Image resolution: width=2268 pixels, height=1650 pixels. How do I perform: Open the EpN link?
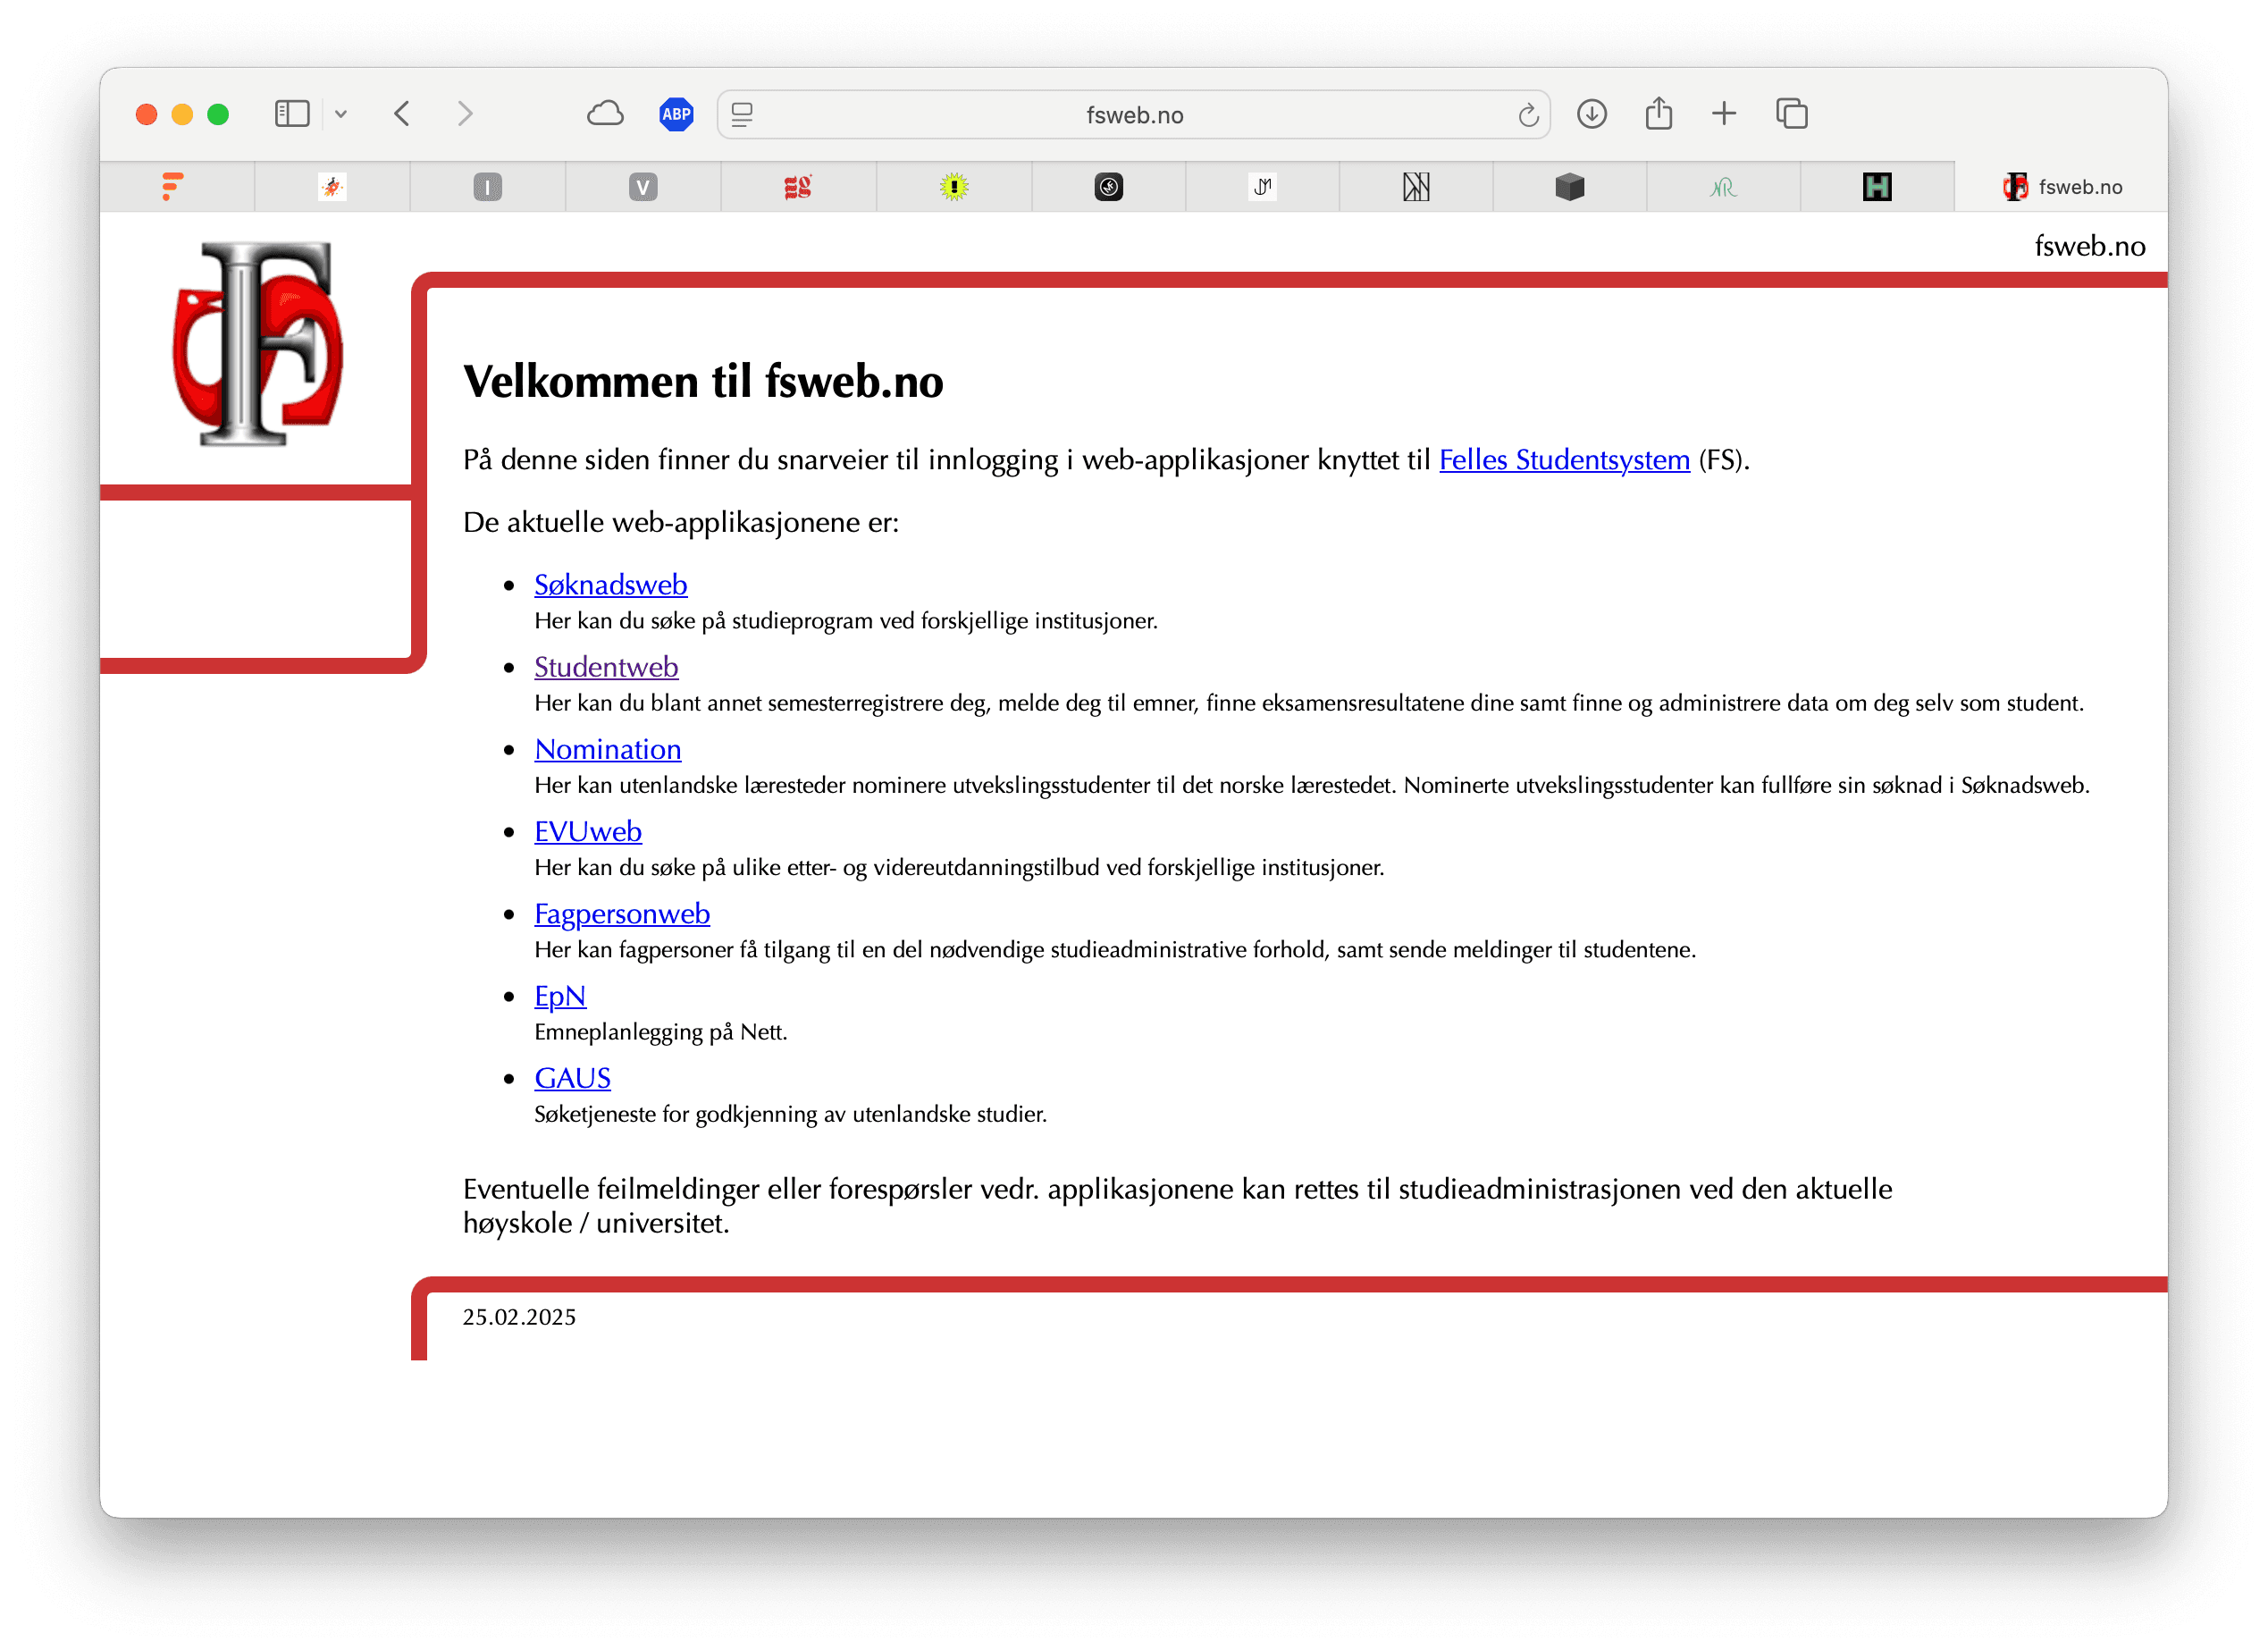560,996
